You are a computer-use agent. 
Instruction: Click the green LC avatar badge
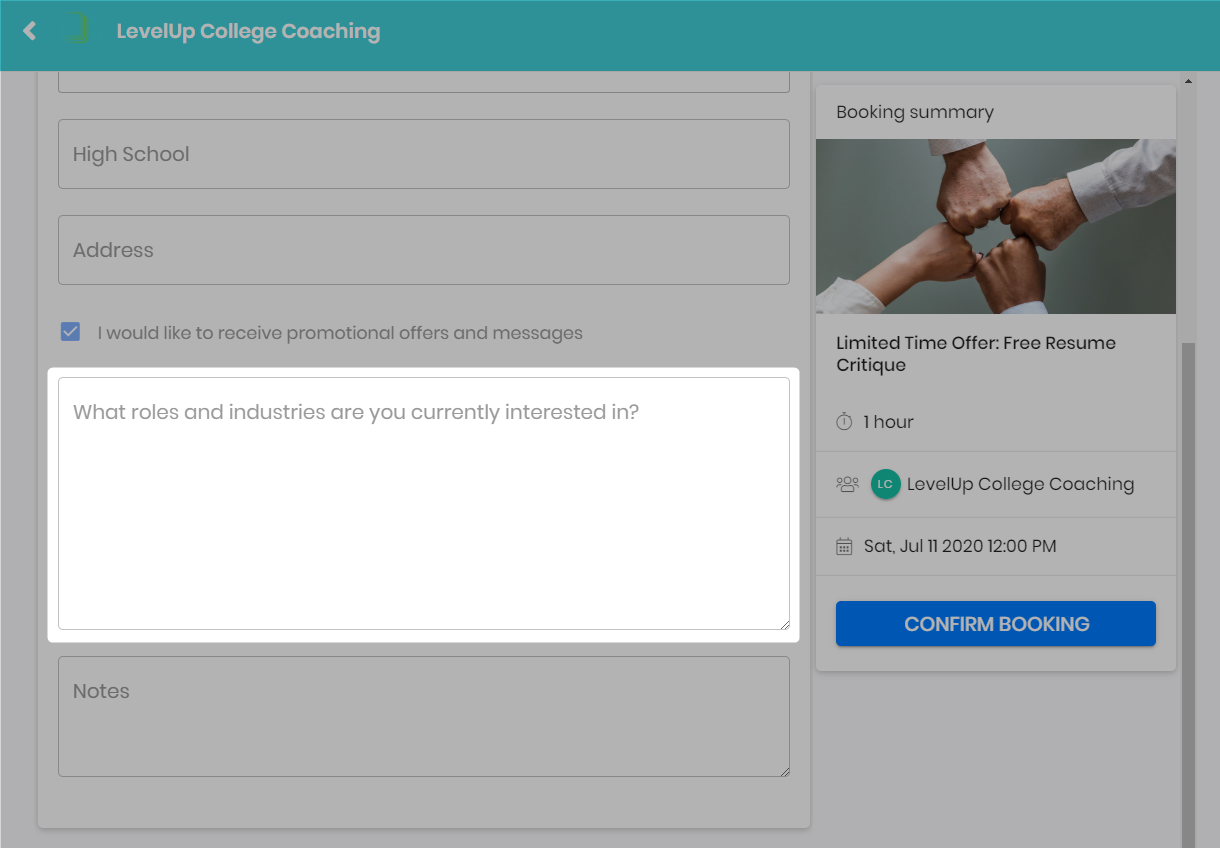click(885, 484)
